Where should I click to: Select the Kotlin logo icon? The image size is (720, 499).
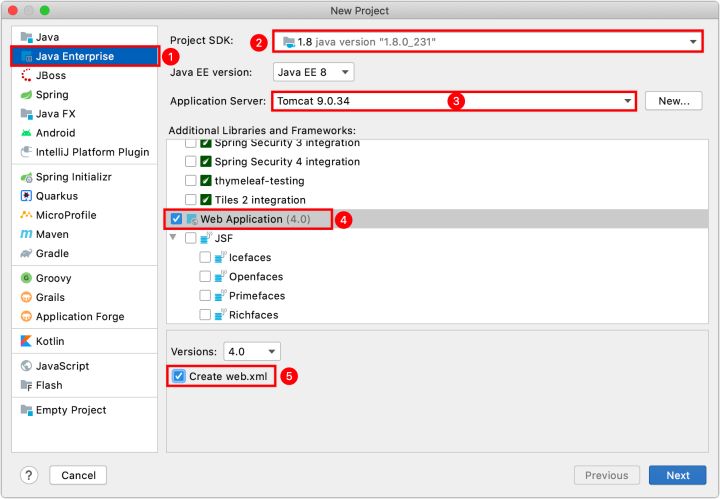(x=27, y=341)
